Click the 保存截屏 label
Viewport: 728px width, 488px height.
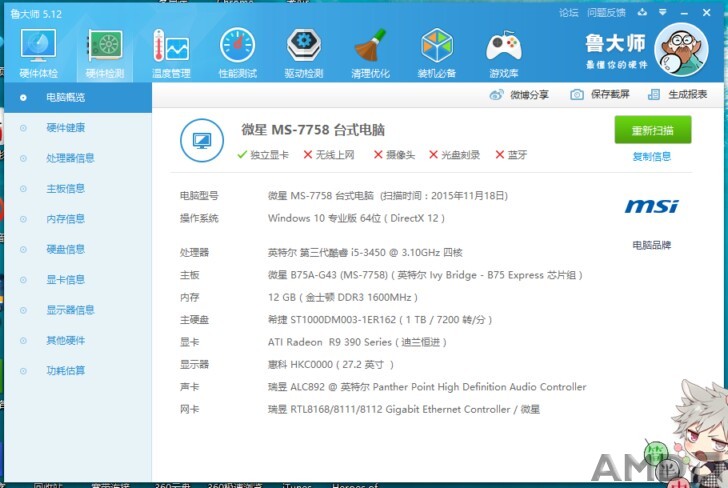610,95
